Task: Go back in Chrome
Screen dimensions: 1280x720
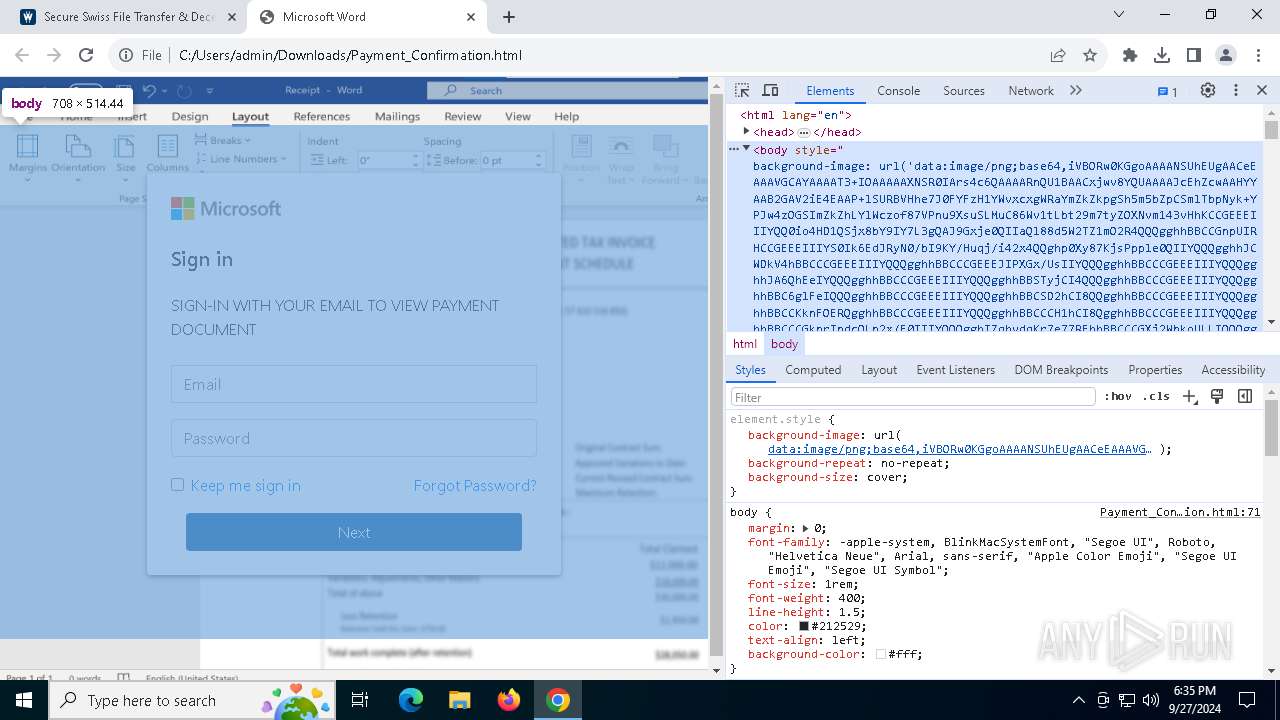Action: click(22, 55)
